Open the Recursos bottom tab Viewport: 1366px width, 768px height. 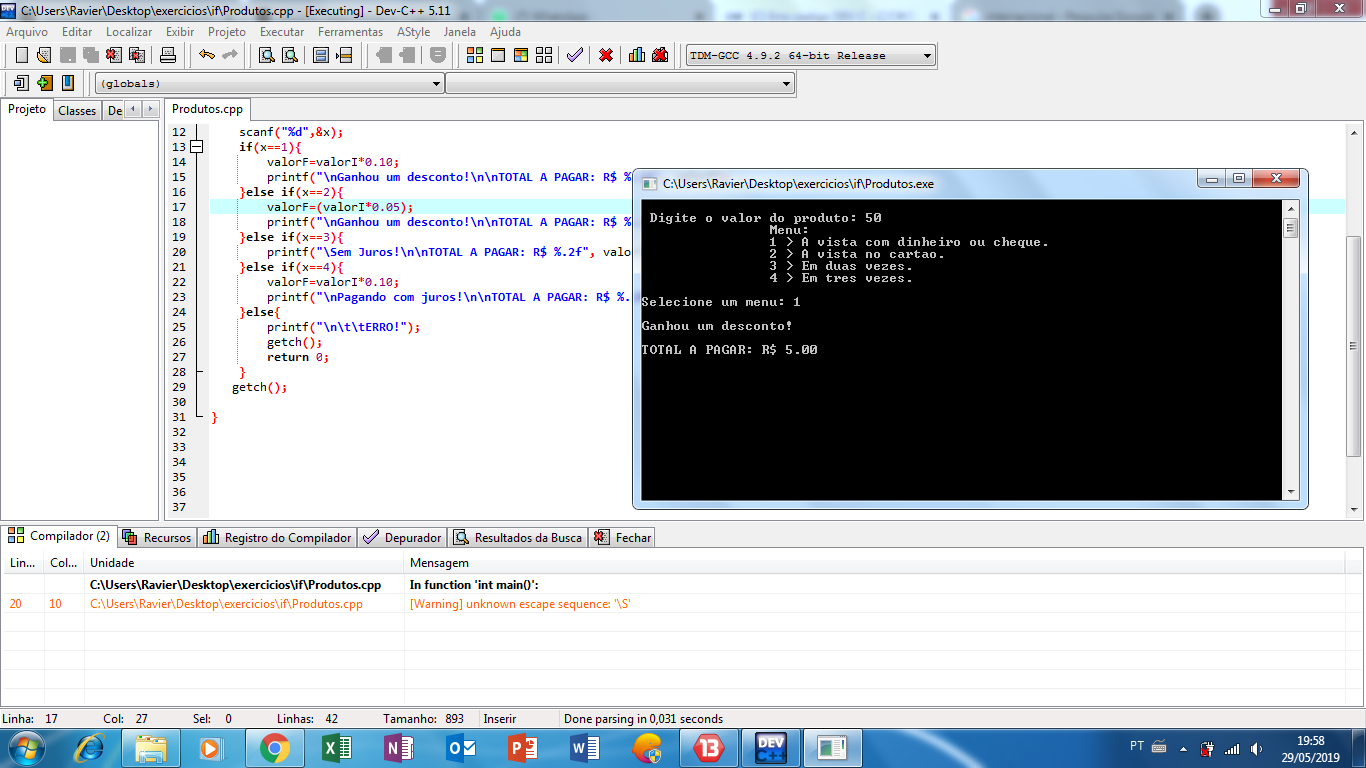click(x=157, y=537)
